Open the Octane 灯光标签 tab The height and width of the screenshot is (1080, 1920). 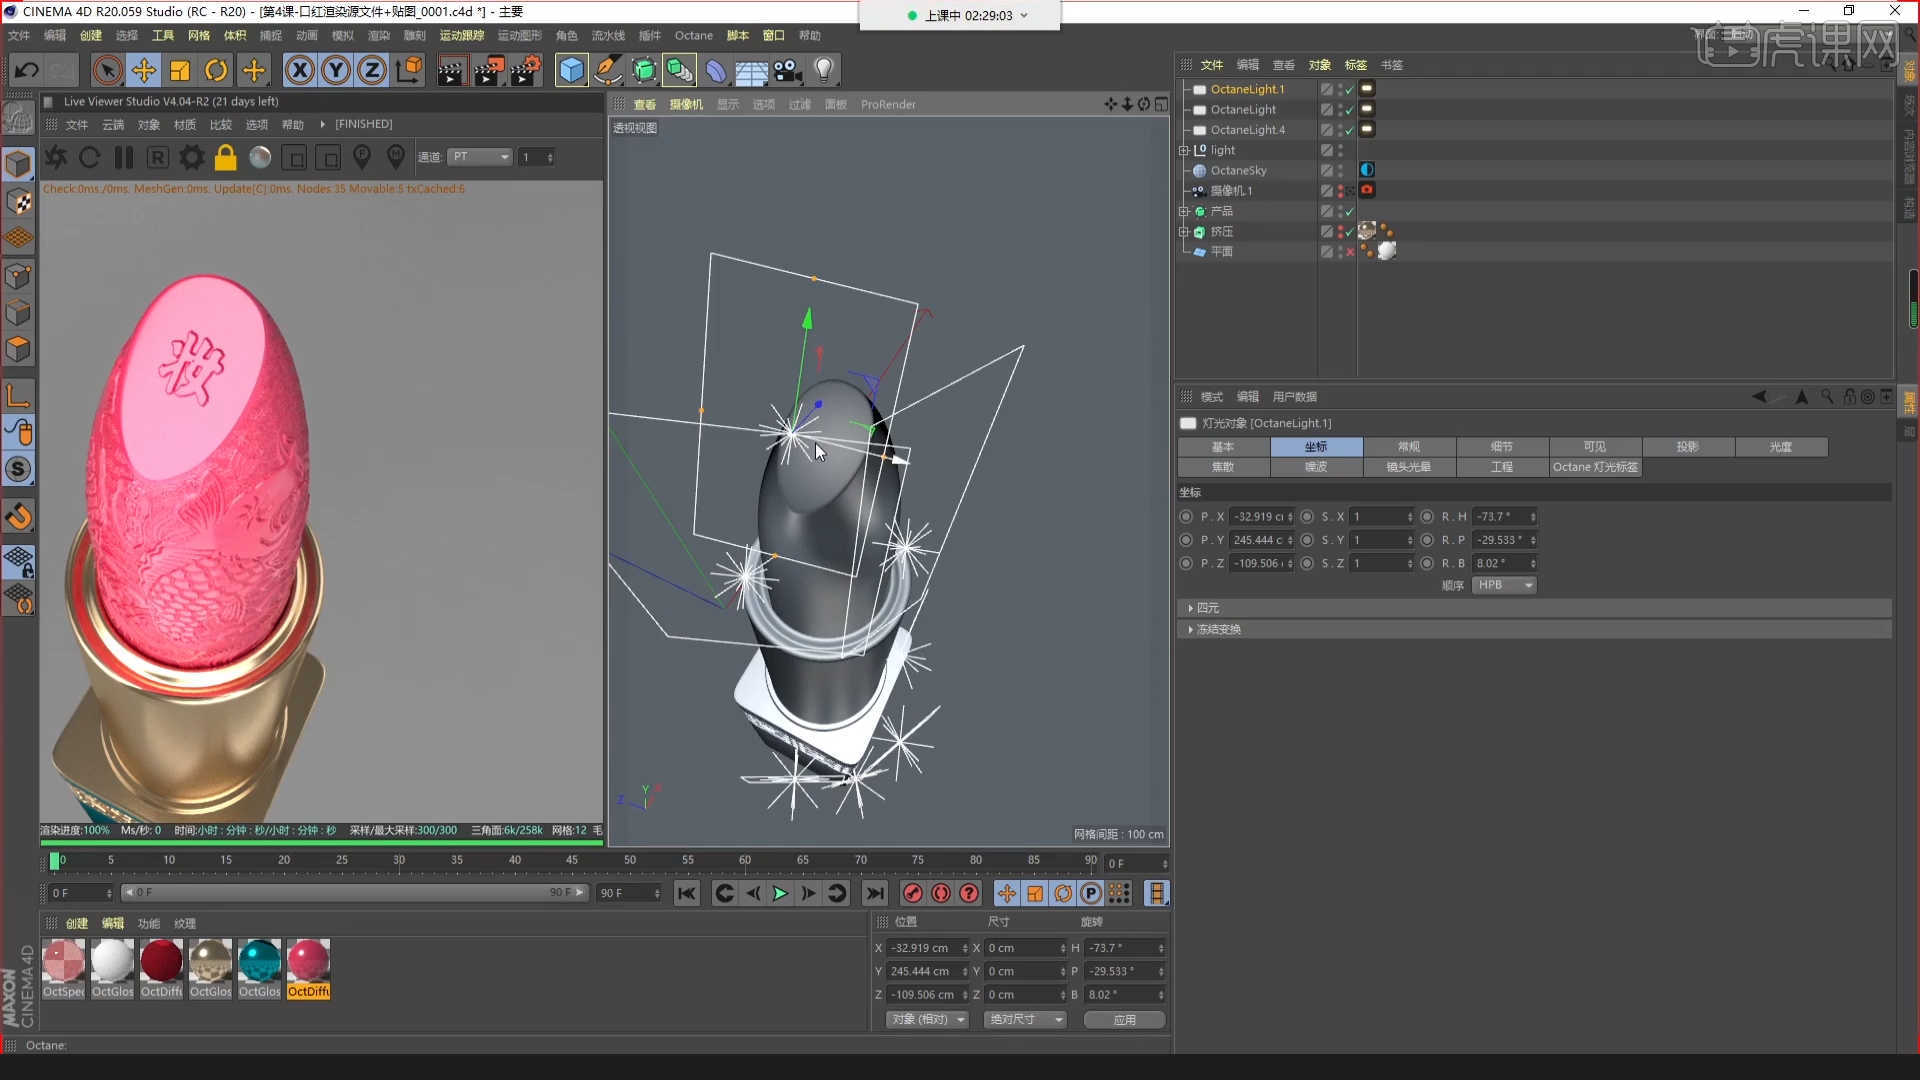tap(1595, 467)
